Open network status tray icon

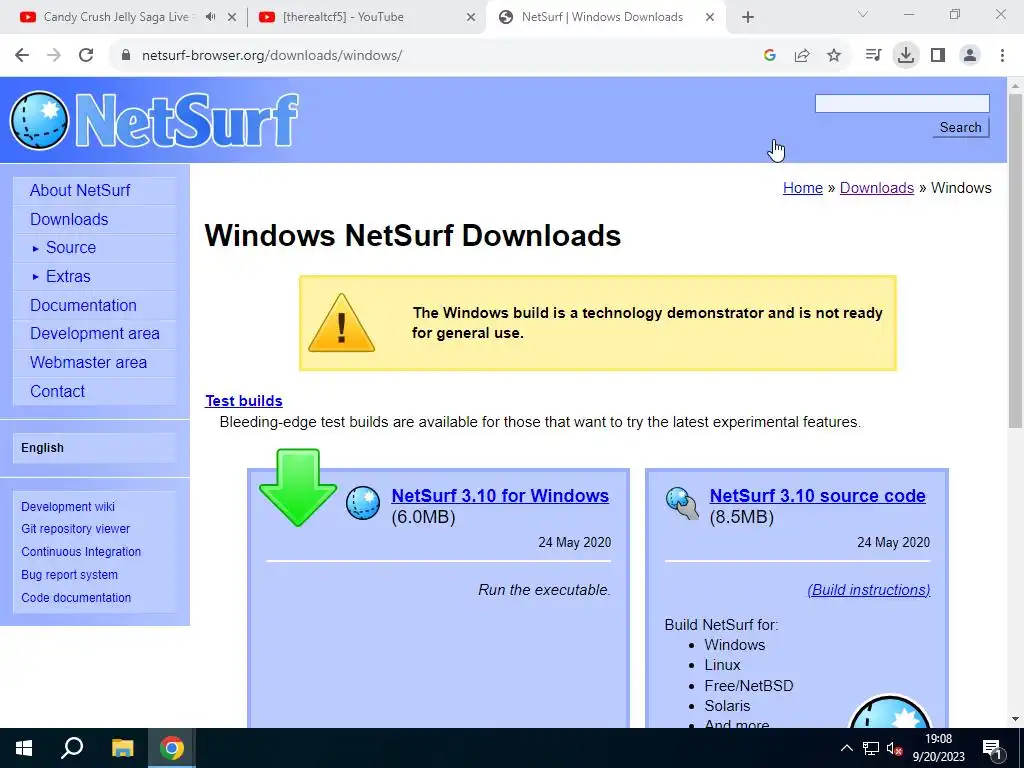coord(871,748)
